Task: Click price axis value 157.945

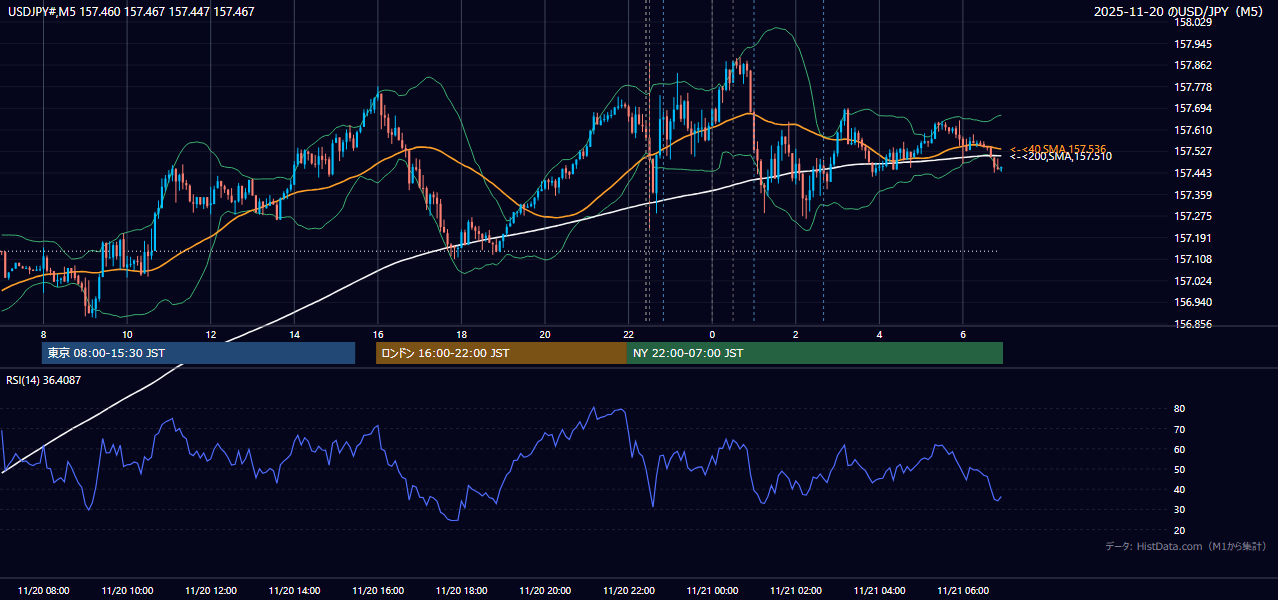Action: tap(1194, 44)
